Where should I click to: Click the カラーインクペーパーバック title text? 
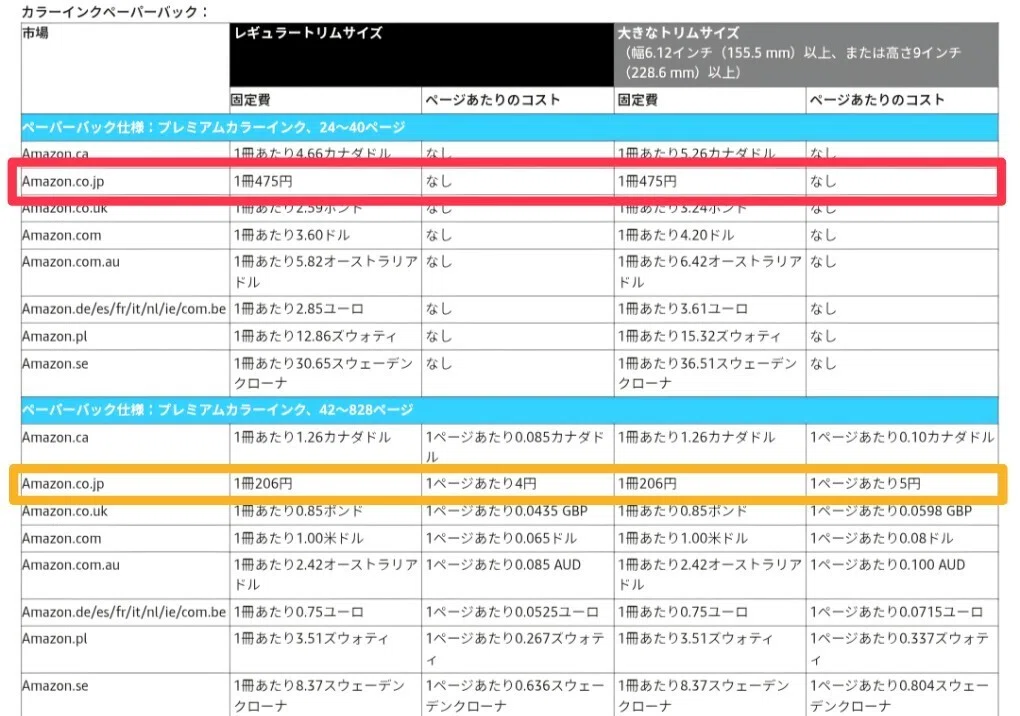[x=114, y=11]
